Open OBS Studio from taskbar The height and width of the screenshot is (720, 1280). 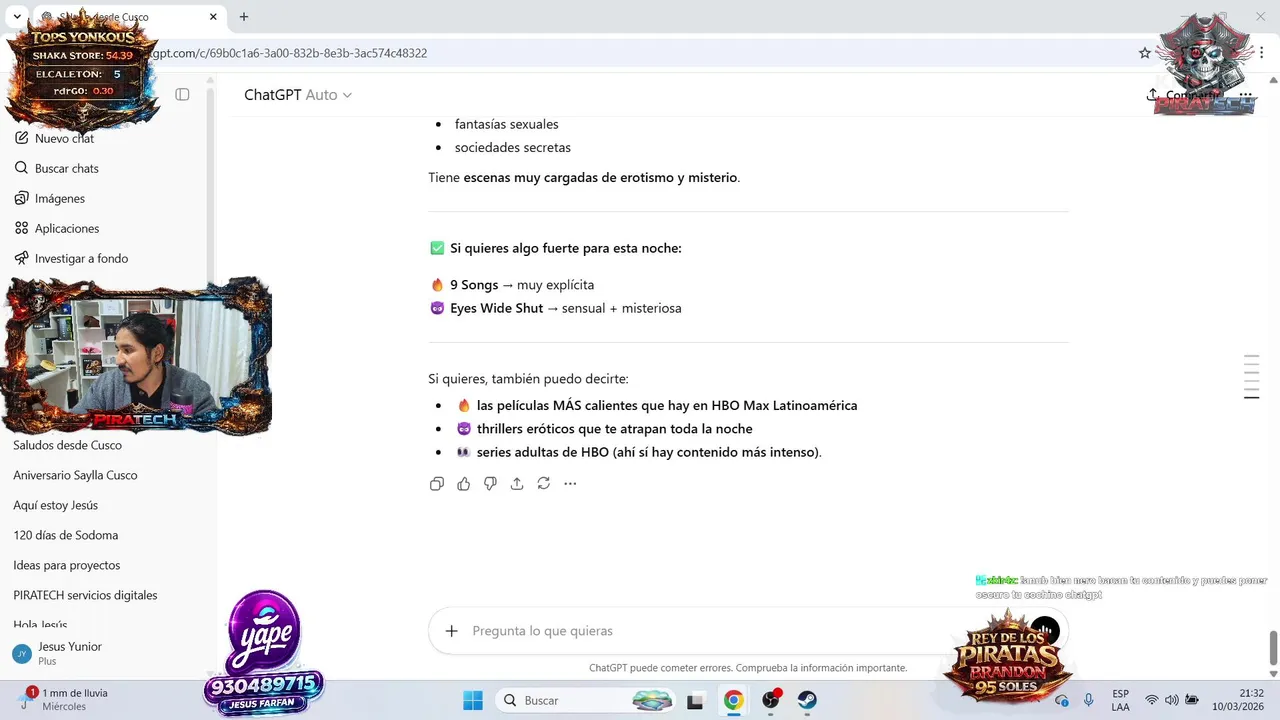[771, 700]
